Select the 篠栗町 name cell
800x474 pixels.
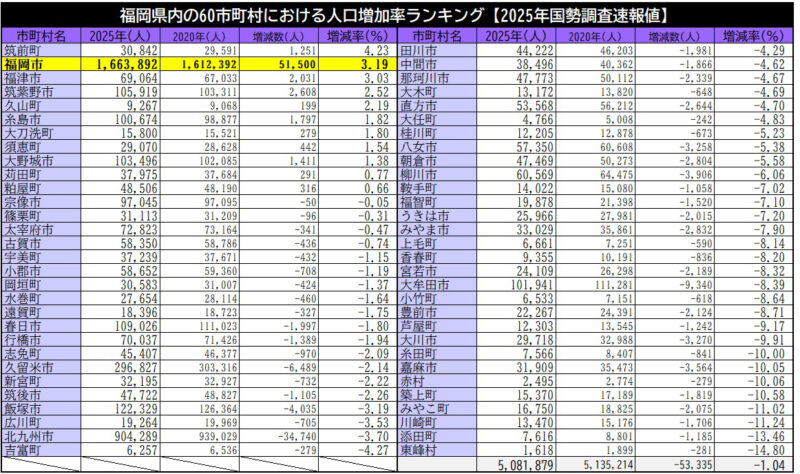41,216
